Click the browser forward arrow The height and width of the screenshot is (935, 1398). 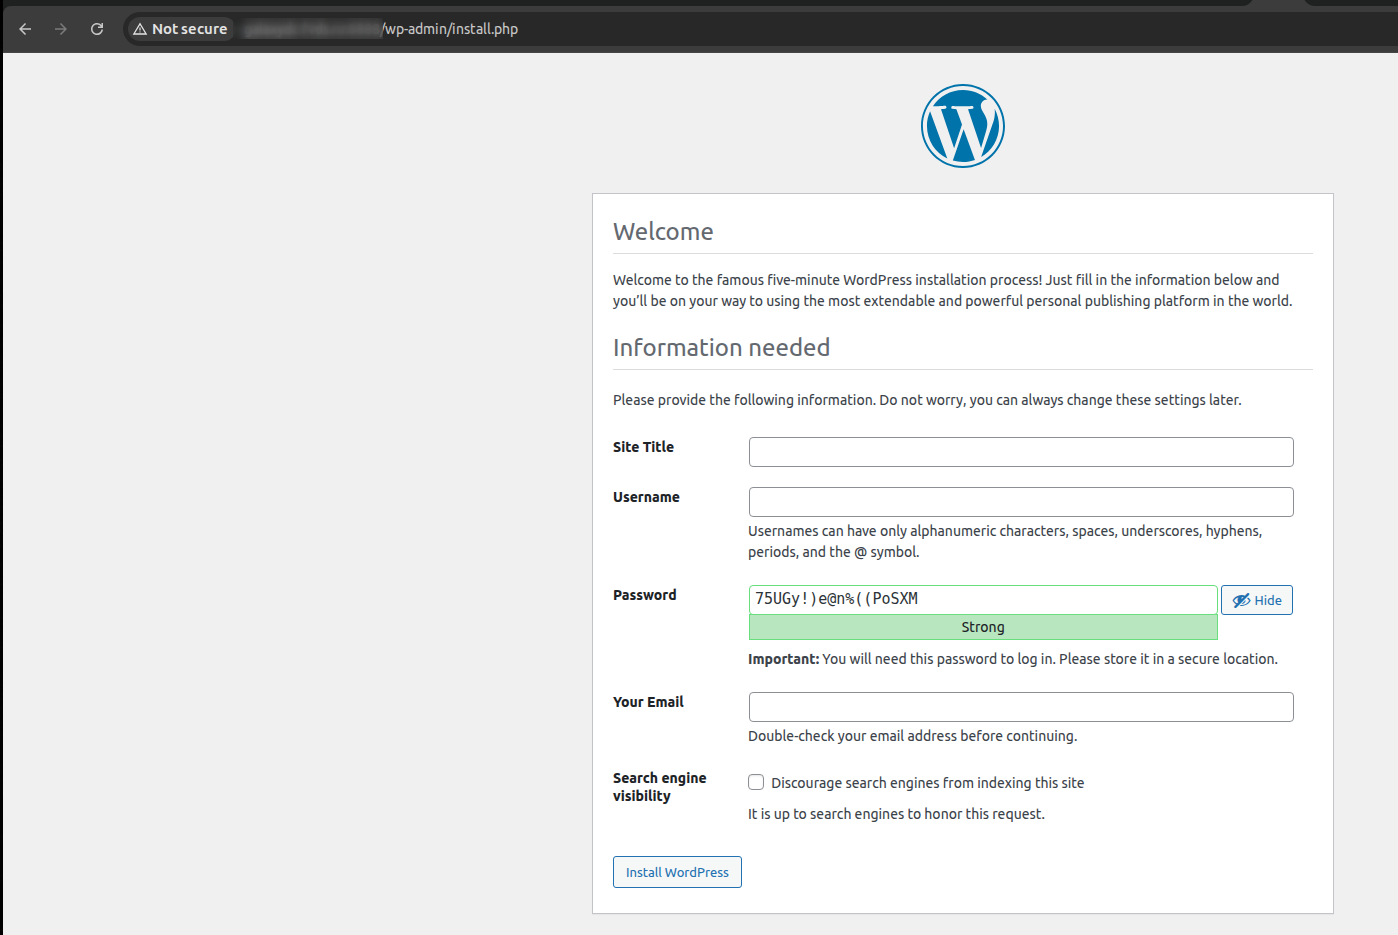61,29
